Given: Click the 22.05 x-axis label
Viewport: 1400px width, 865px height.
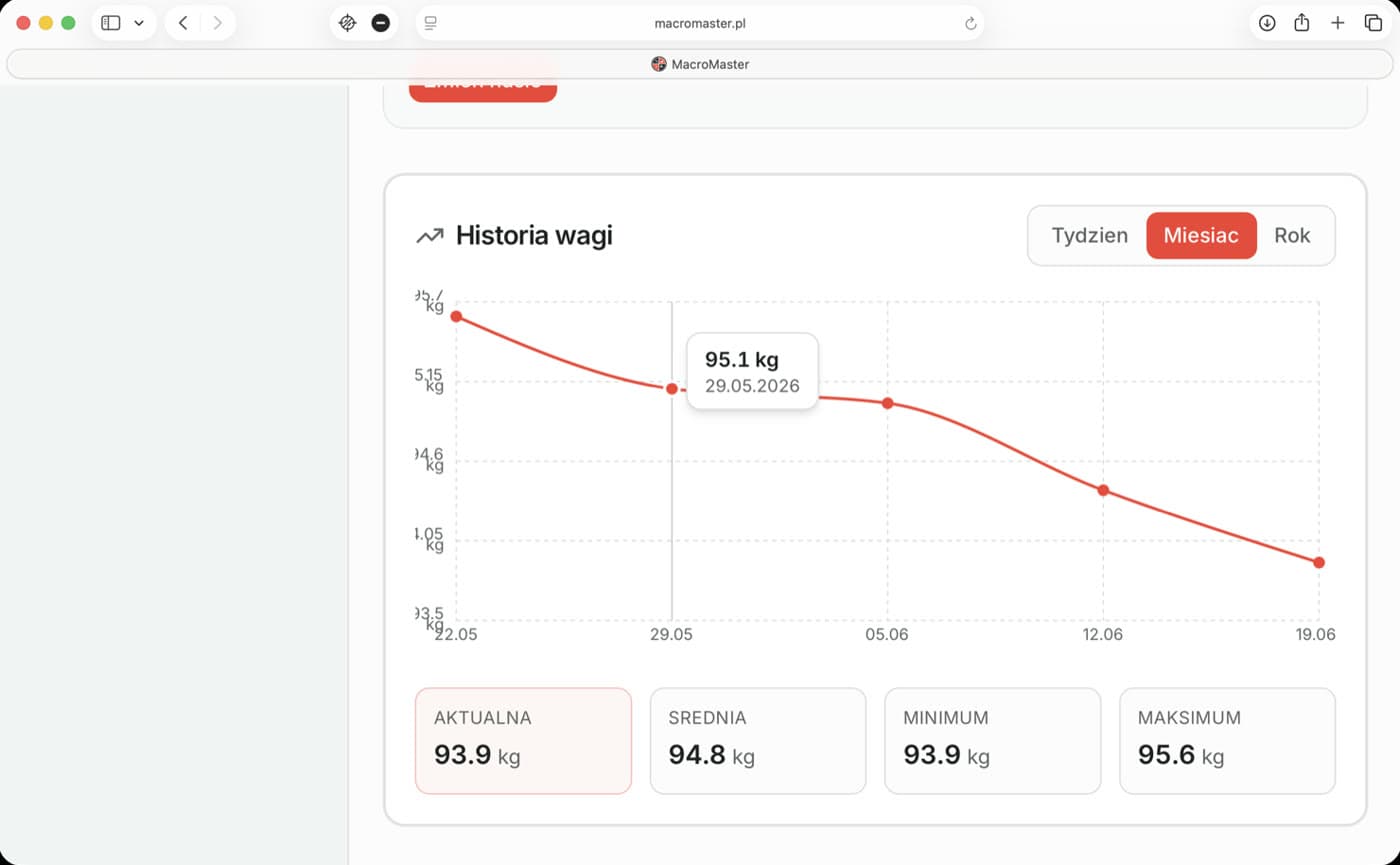Looking at the screenshot, I should point(456,635).
